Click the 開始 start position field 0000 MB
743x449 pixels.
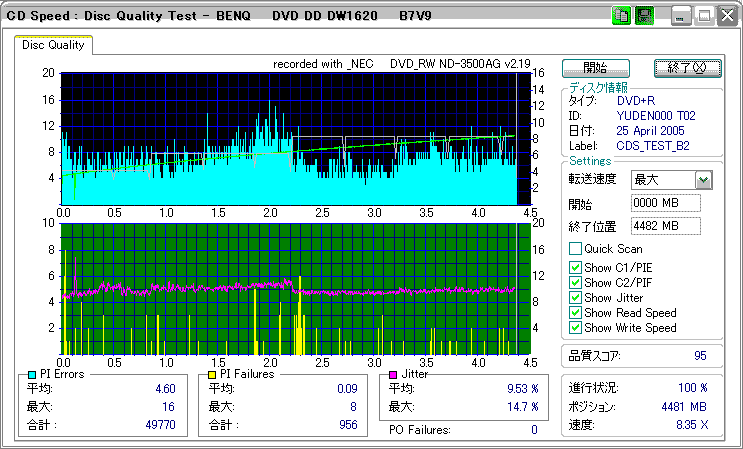[x=666, y=203]
